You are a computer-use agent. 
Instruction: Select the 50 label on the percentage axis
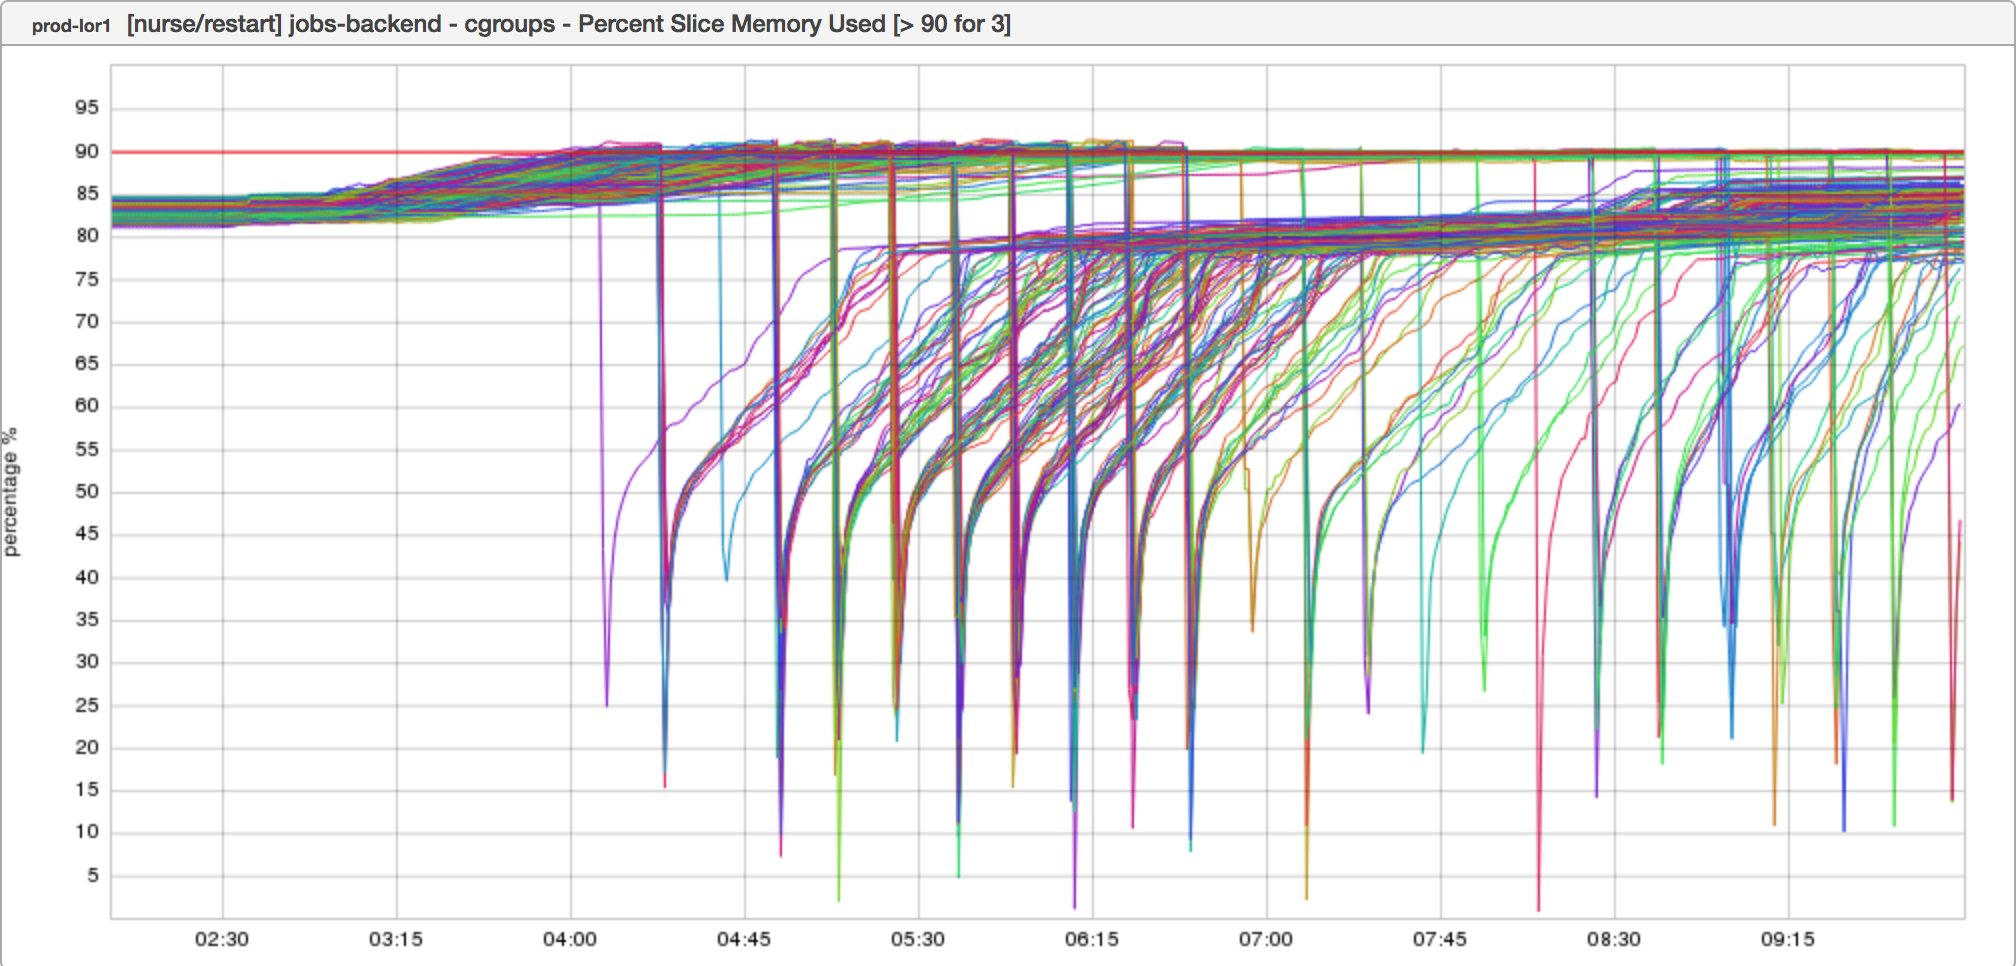[x=87, y=492]
